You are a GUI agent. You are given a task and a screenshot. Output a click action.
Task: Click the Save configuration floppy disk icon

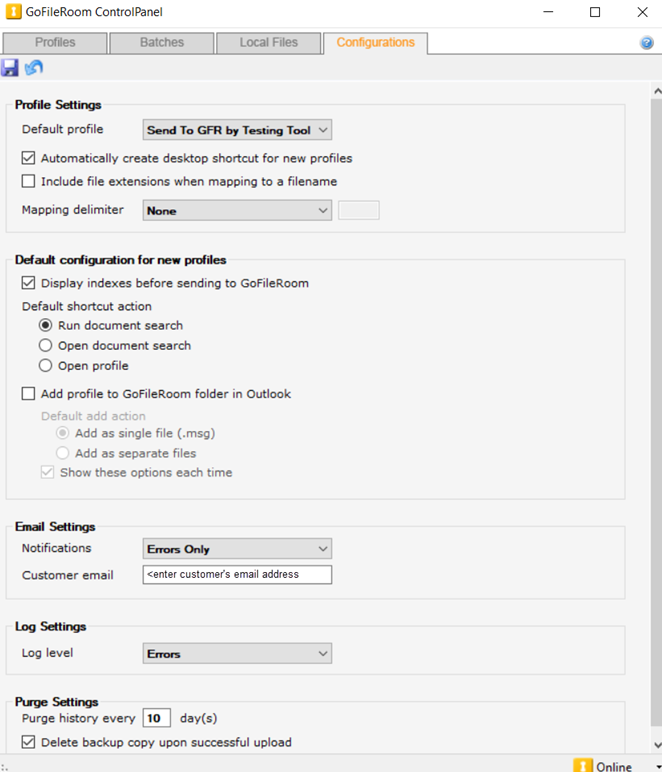click(x=10, y=68)
